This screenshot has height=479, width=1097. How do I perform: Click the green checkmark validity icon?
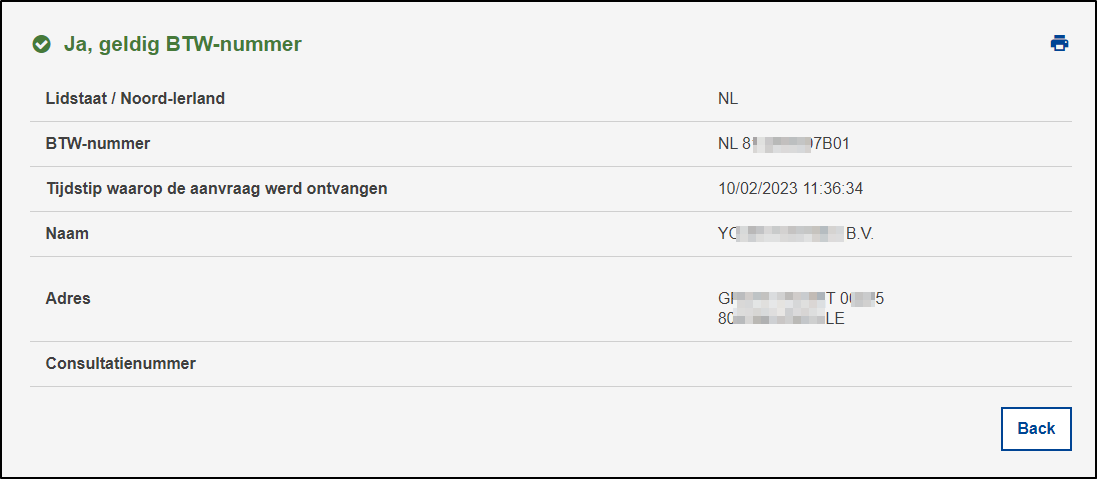41,44
